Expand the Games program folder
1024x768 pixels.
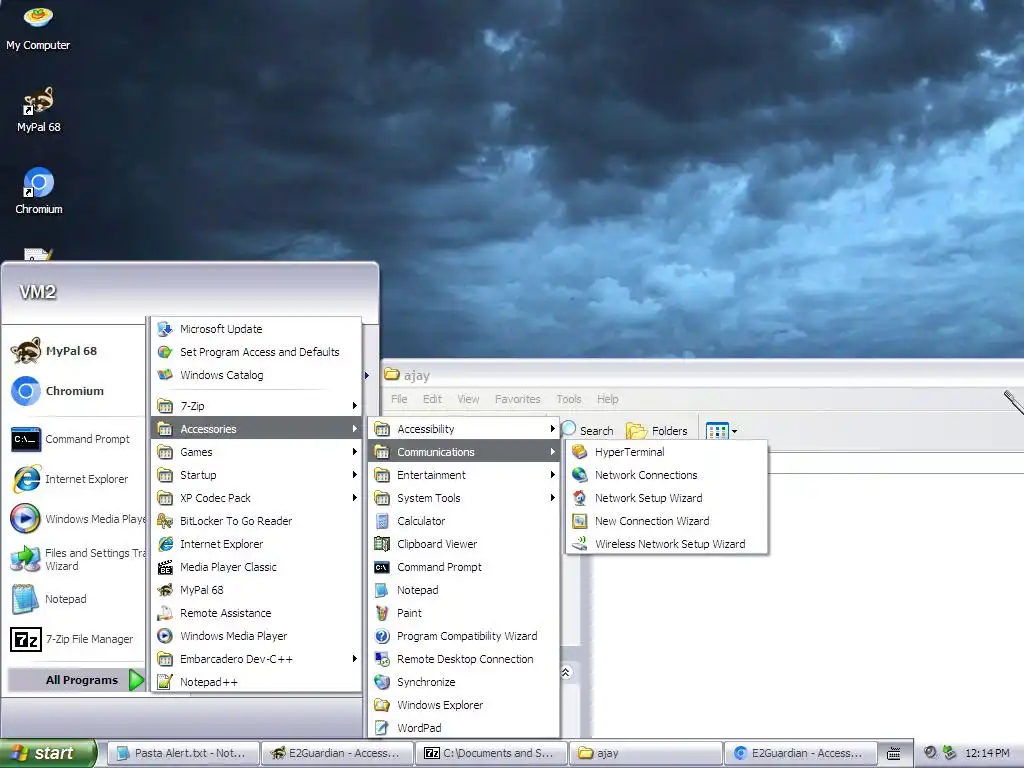coord(257,452)
